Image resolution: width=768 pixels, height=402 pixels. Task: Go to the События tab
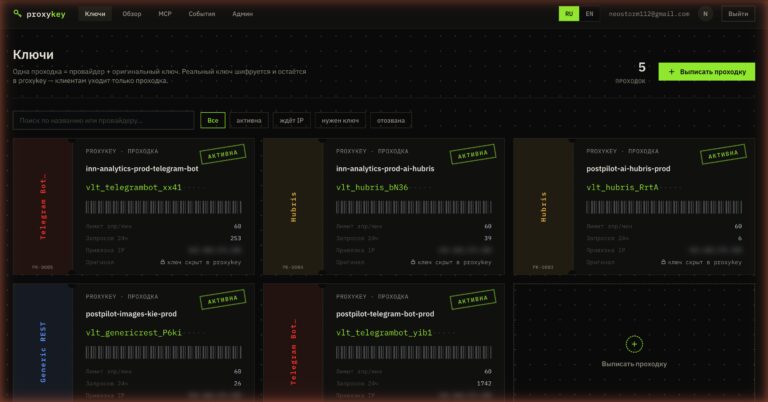point(202,14)
